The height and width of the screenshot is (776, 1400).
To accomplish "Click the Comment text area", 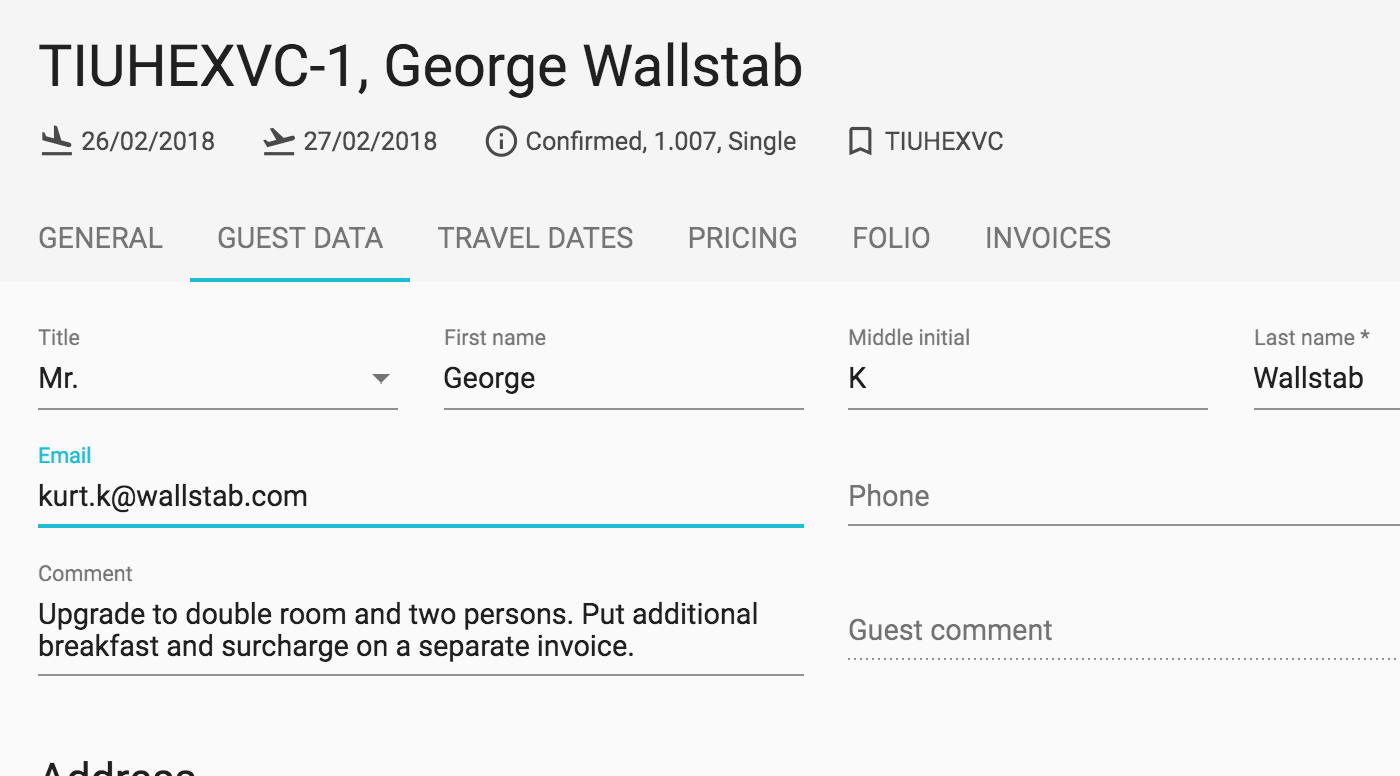I will click(x=421, y=630).
